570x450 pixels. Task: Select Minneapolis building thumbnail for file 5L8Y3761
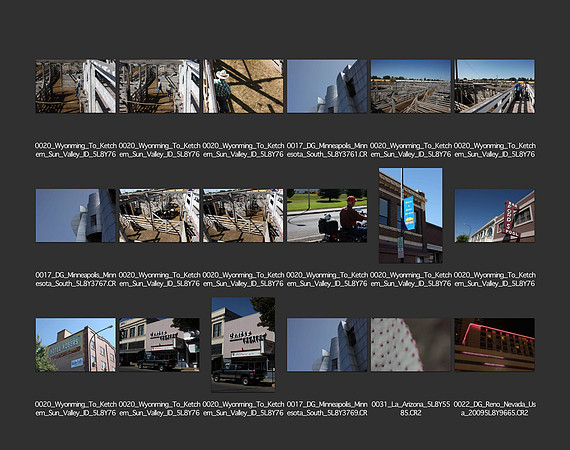tap(327, 86)
